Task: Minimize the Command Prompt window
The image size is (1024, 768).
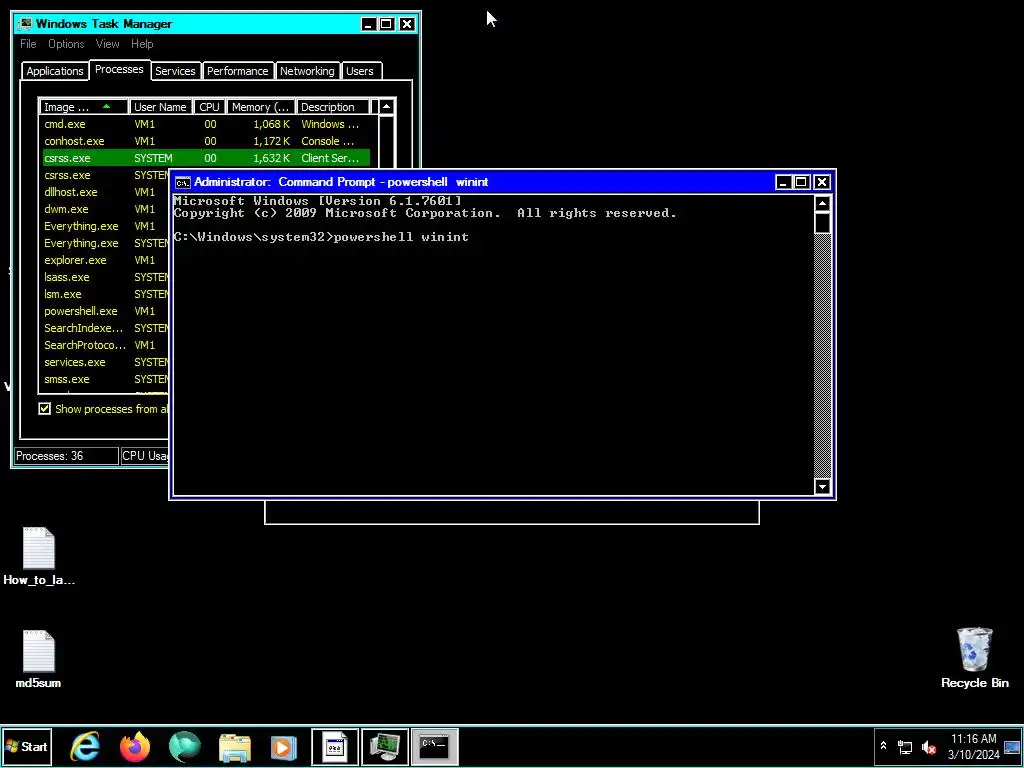Action: [x=783, y=182]
